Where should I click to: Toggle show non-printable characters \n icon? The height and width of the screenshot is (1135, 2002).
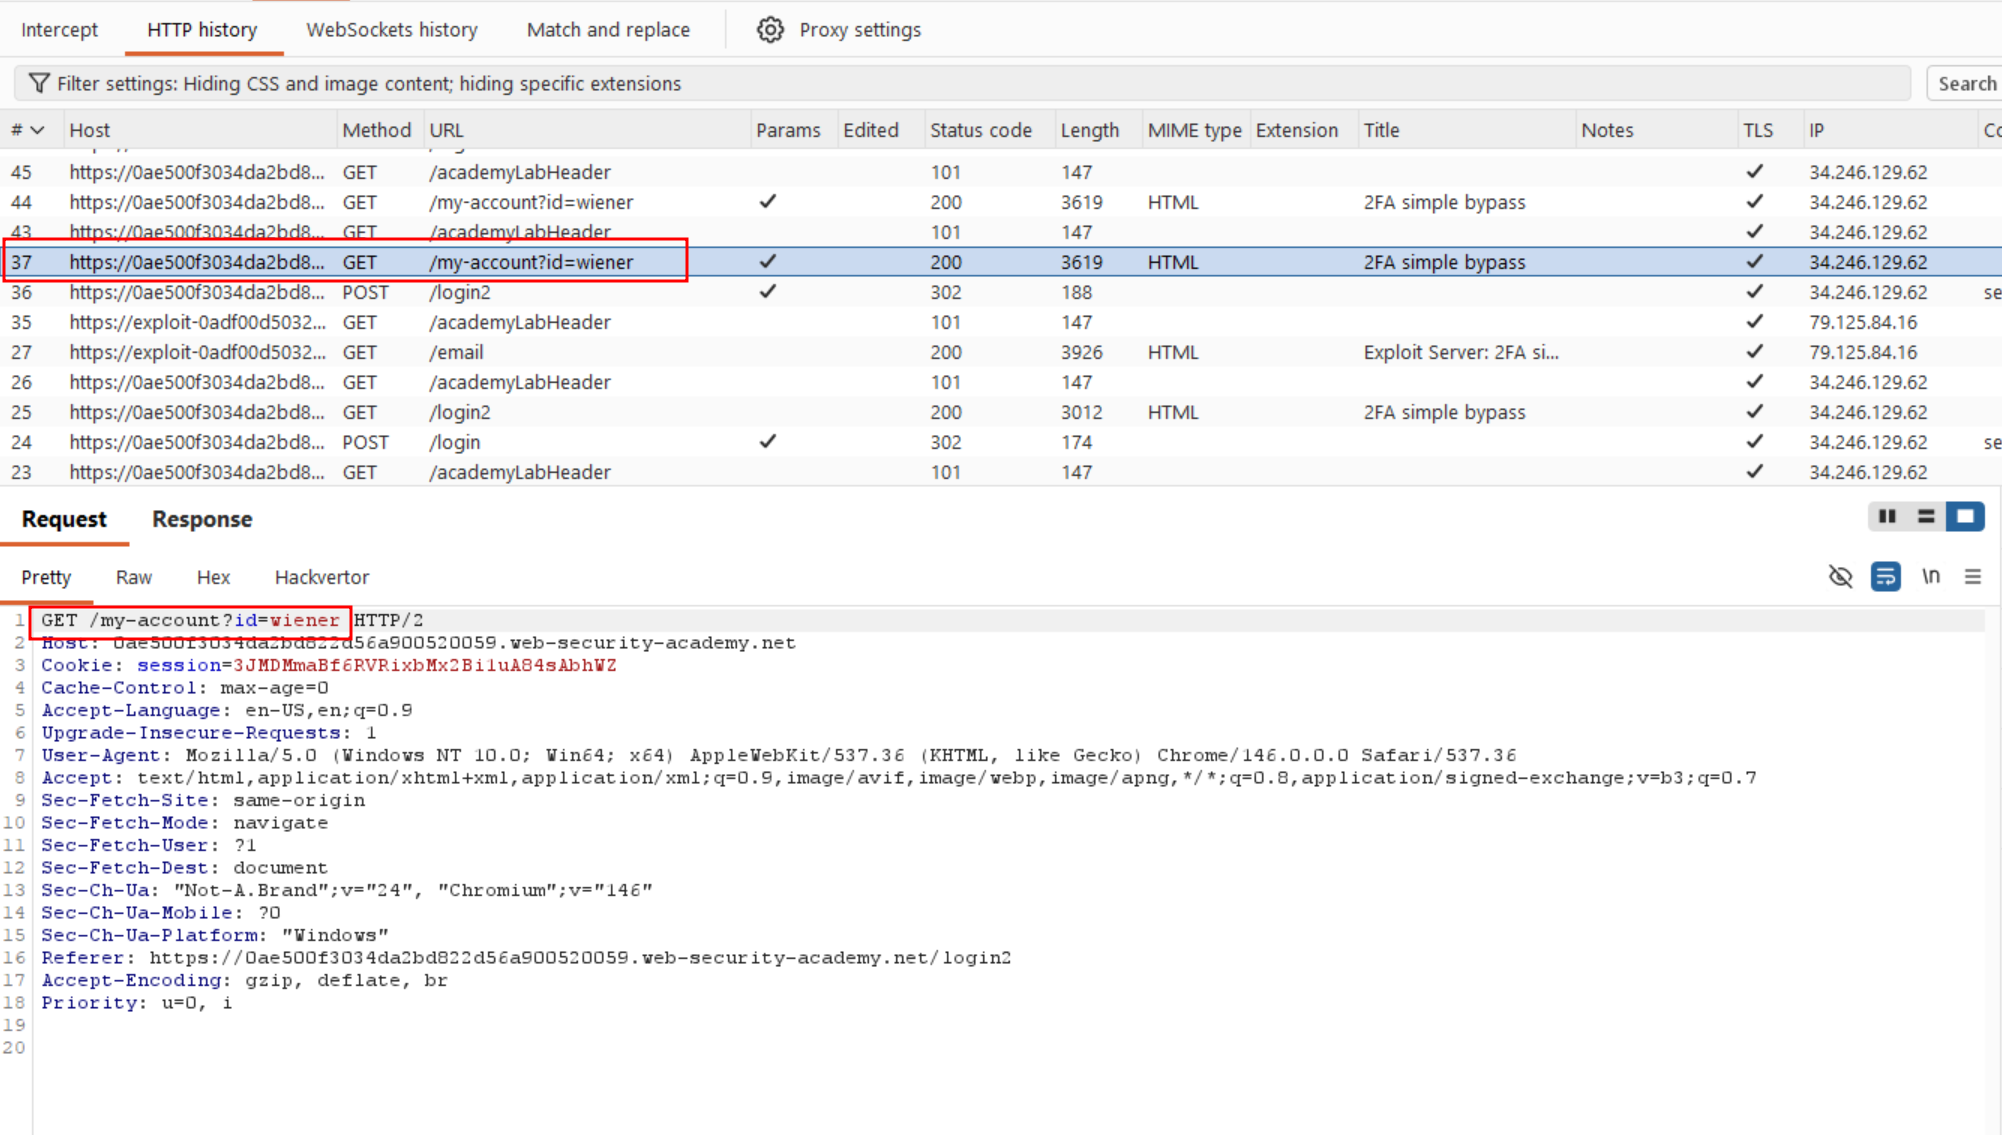1931,577
